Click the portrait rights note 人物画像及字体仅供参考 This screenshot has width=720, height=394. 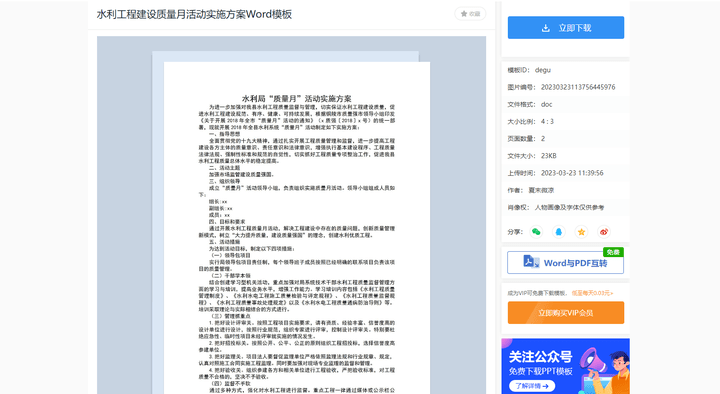click(569, 208)
